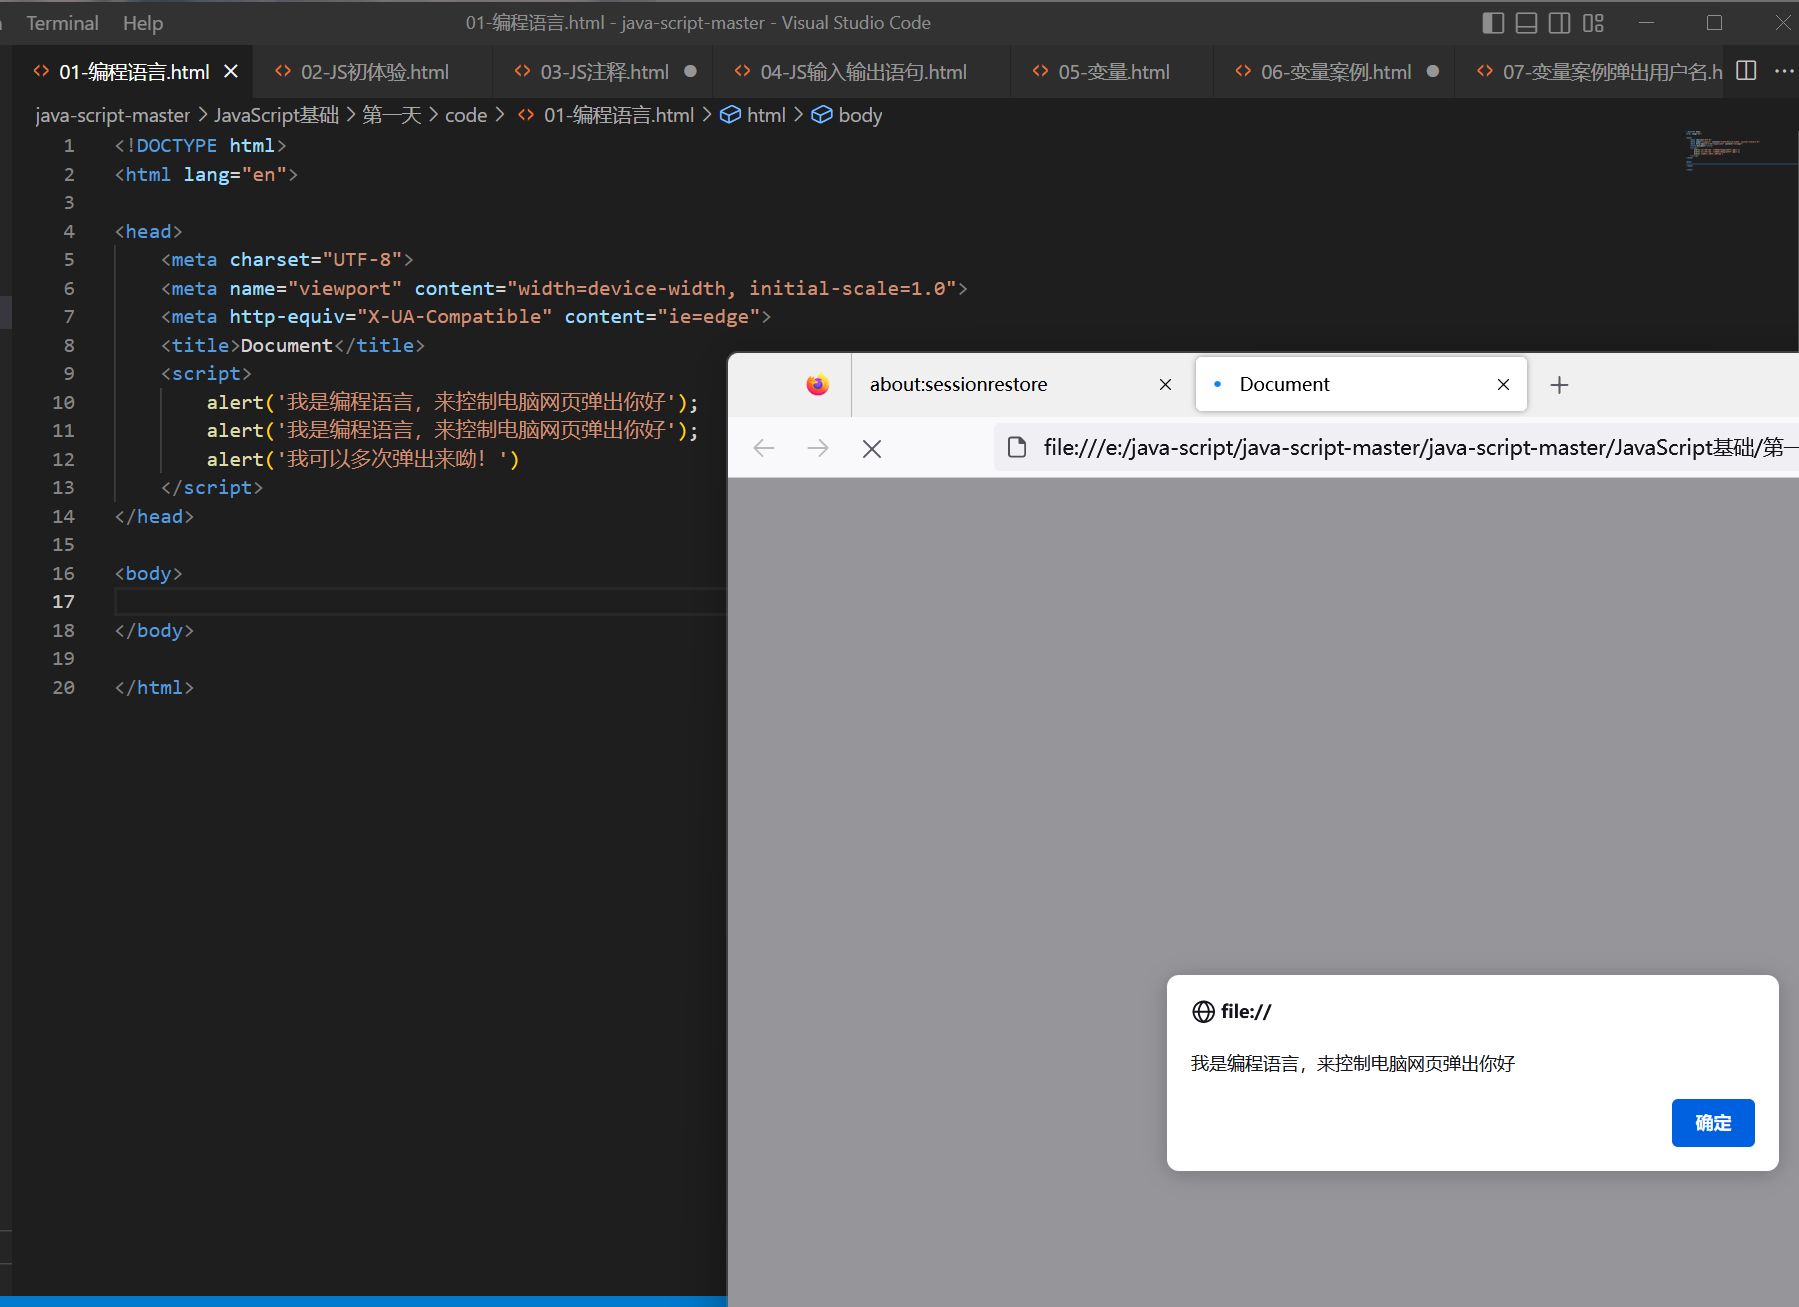Open the 05-变量.html editor tab
Viewport: 1799px width, 1307px height.
(x=1113, y=72)
